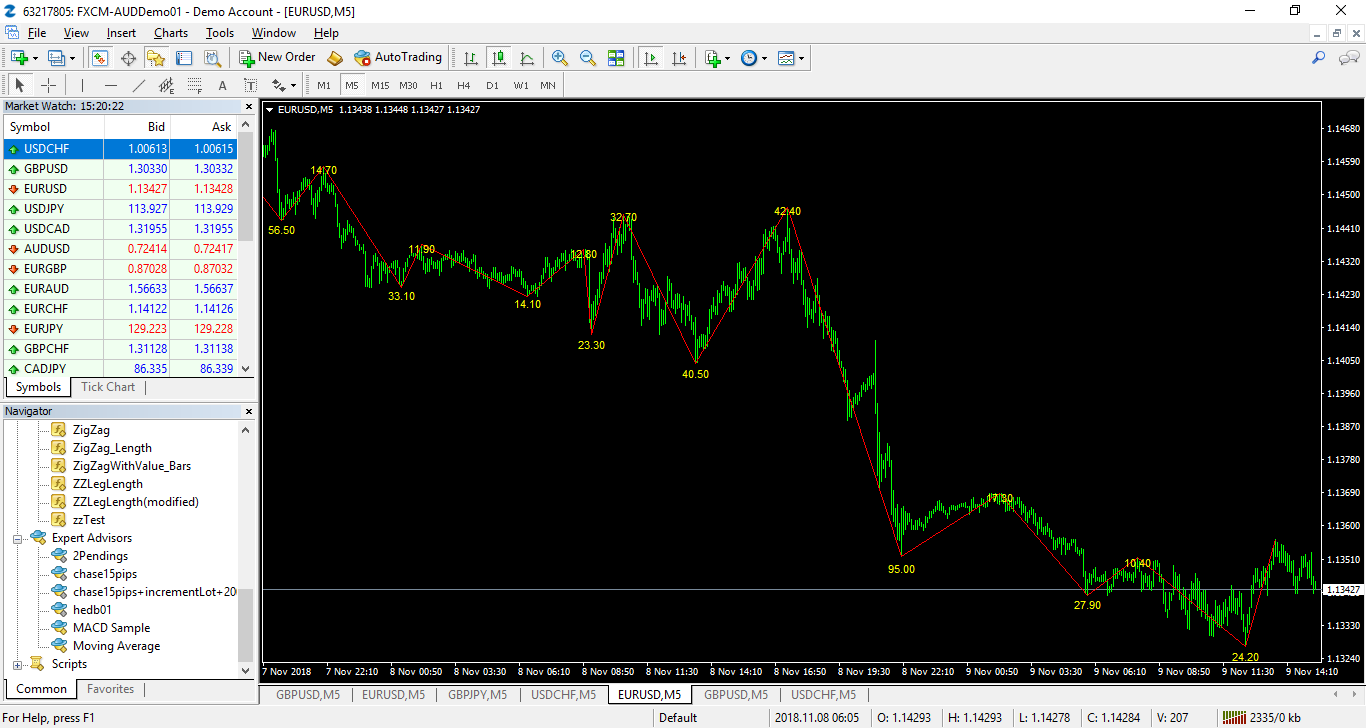Screen dimensions: 1366x728
Task: Select the EURJPY row in Market Watch
Action: [x=121, y=329]
